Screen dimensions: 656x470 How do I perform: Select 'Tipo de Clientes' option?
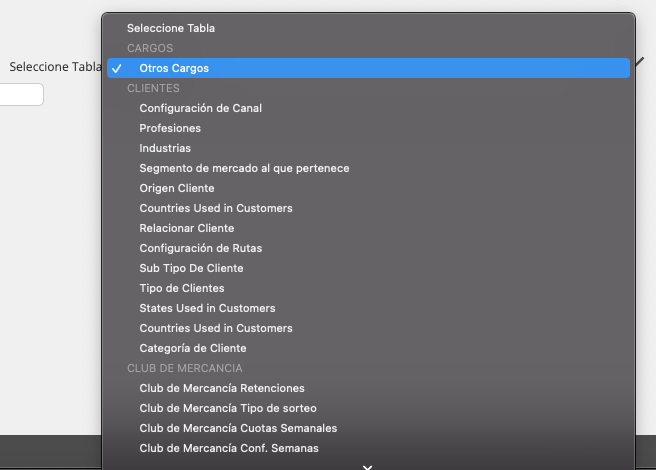368,288
